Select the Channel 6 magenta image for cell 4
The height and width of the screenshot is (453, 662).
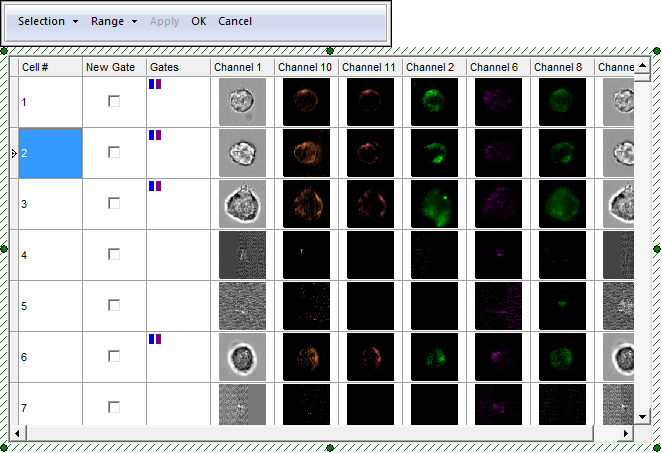point(498,255)
